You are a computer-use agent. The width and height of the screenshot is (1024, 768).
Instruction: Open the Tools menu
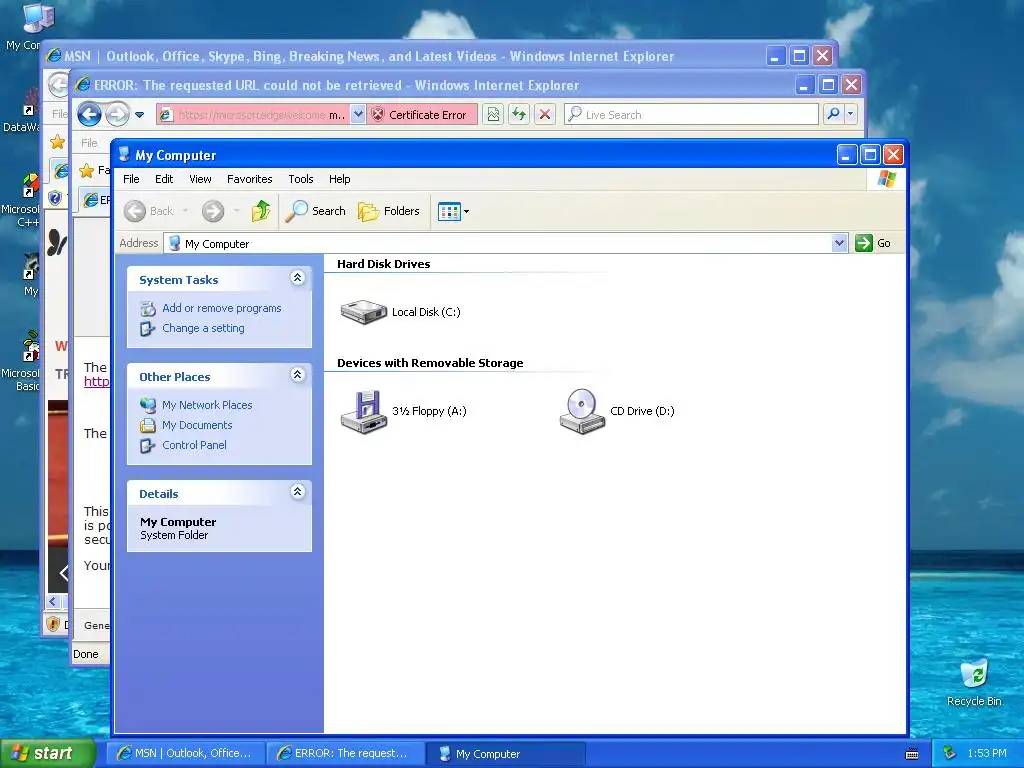coord(300,179)
